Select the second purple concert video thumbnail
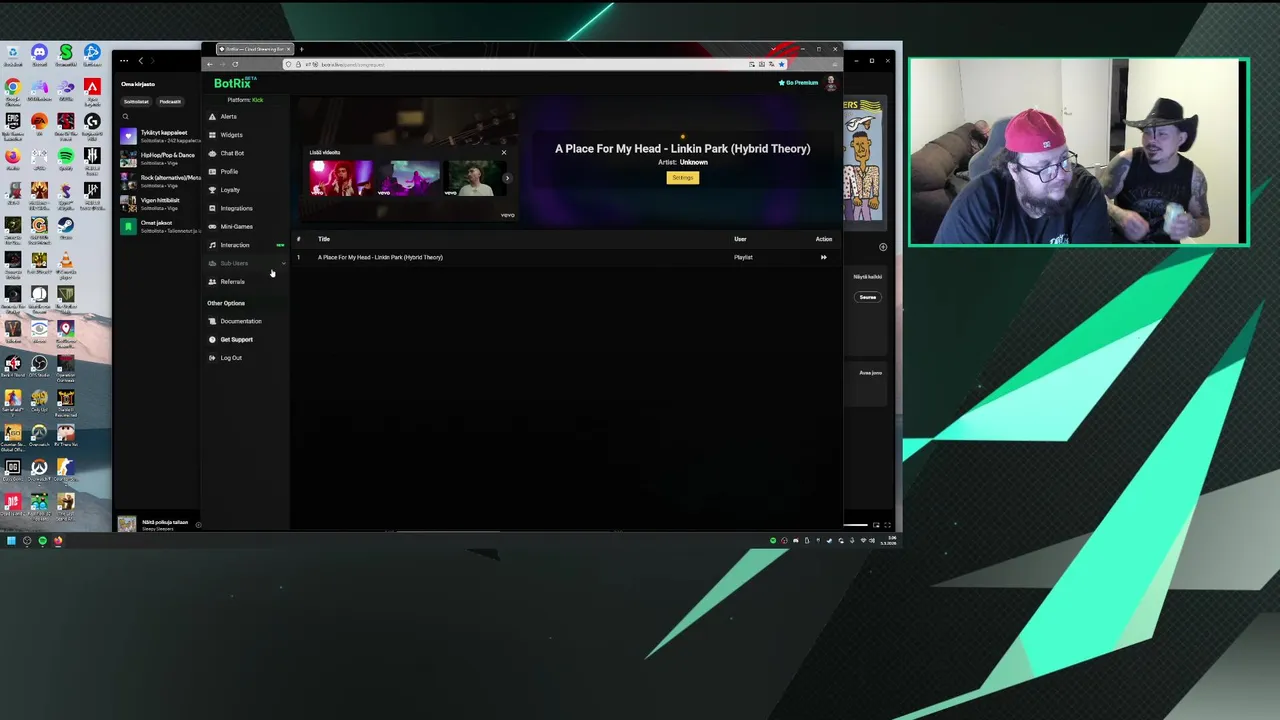The width and height of the screenshot is (1280, 720). click(x=408, y=178)
